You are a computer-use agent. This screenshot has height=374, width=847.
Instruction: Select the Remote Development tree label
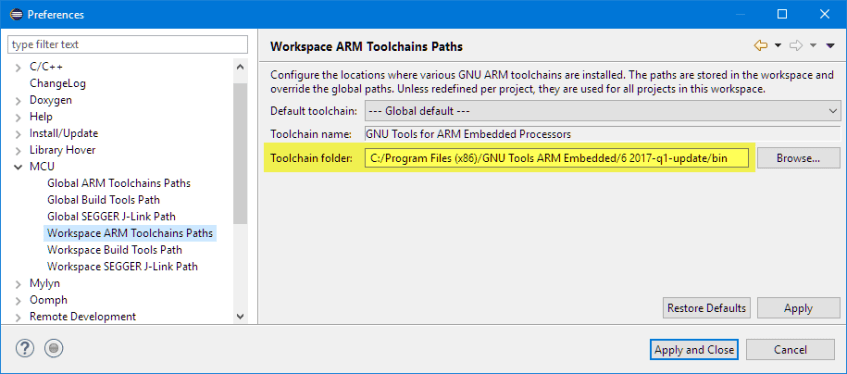point(83,317)
